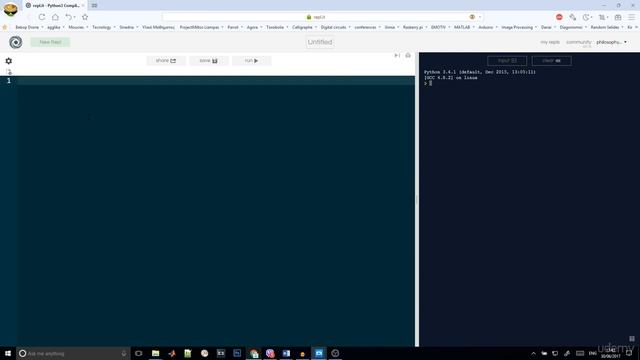This screenshot has width=640, height=360.
Task: Open the history clock icon dropdown
Action: (586, 17)
